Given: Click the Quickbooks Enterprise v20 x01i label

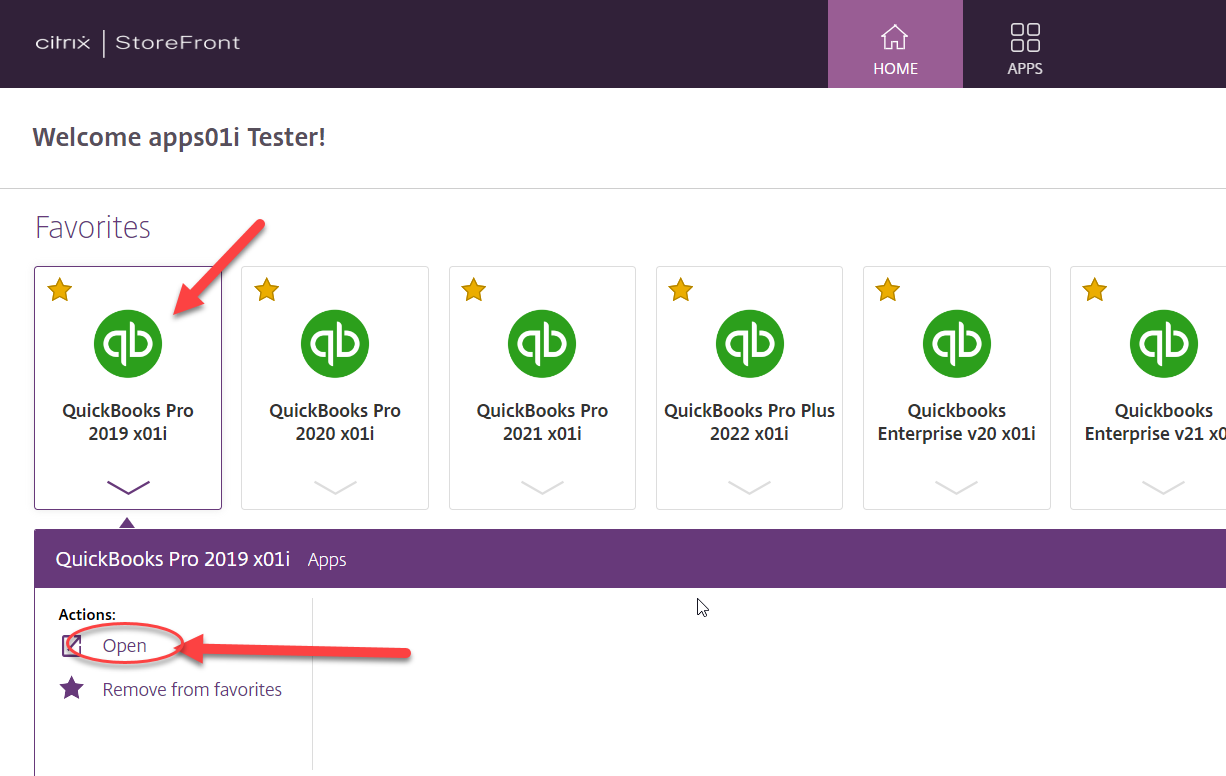Looking at the screenshot, I should [x=956, y=422].
